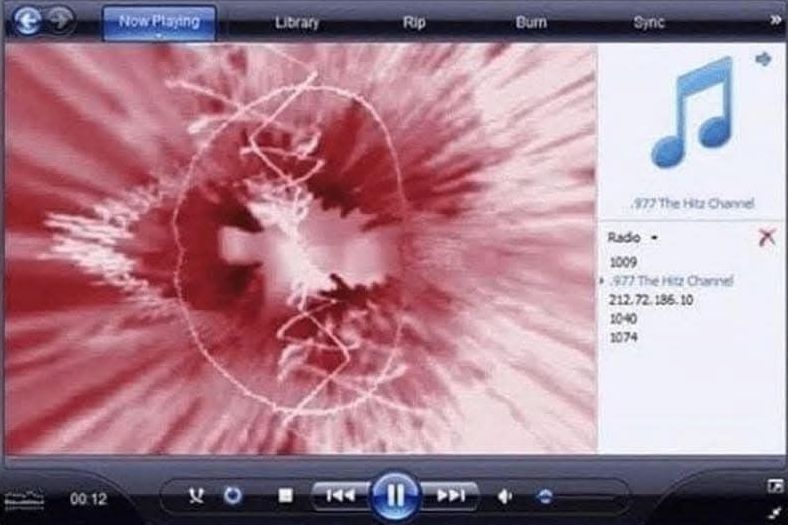Image resolution: width=788 pixels, height=525 pixels.
Task: Open the Now Playing tab dropdown arrow
Action: click(x=159, y=36)
